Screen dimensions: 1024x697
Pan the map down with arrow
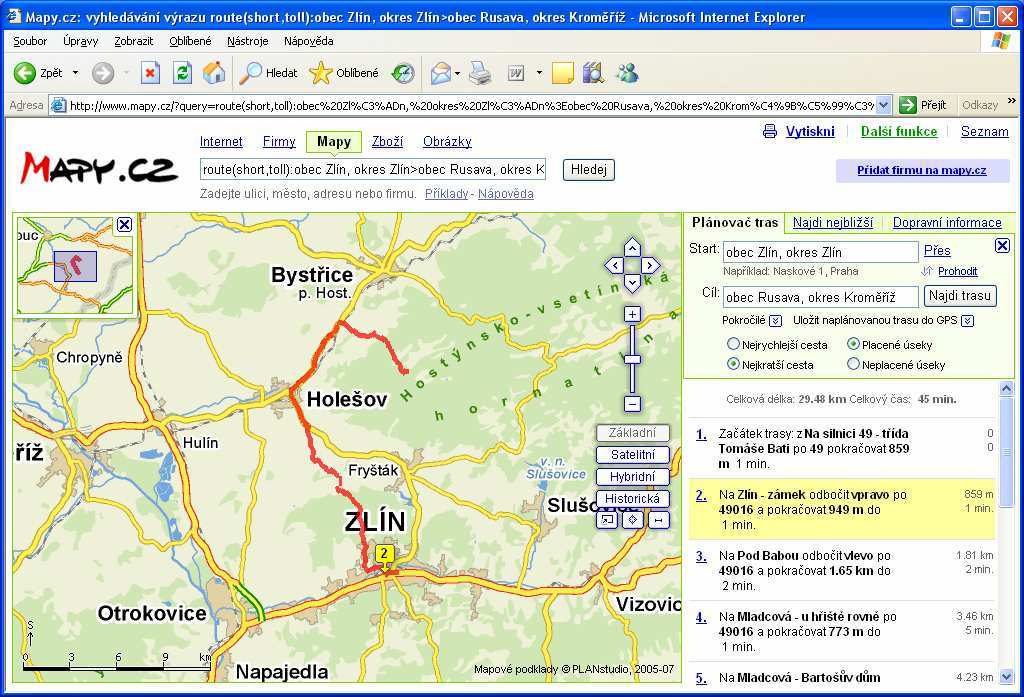[632, 282]
